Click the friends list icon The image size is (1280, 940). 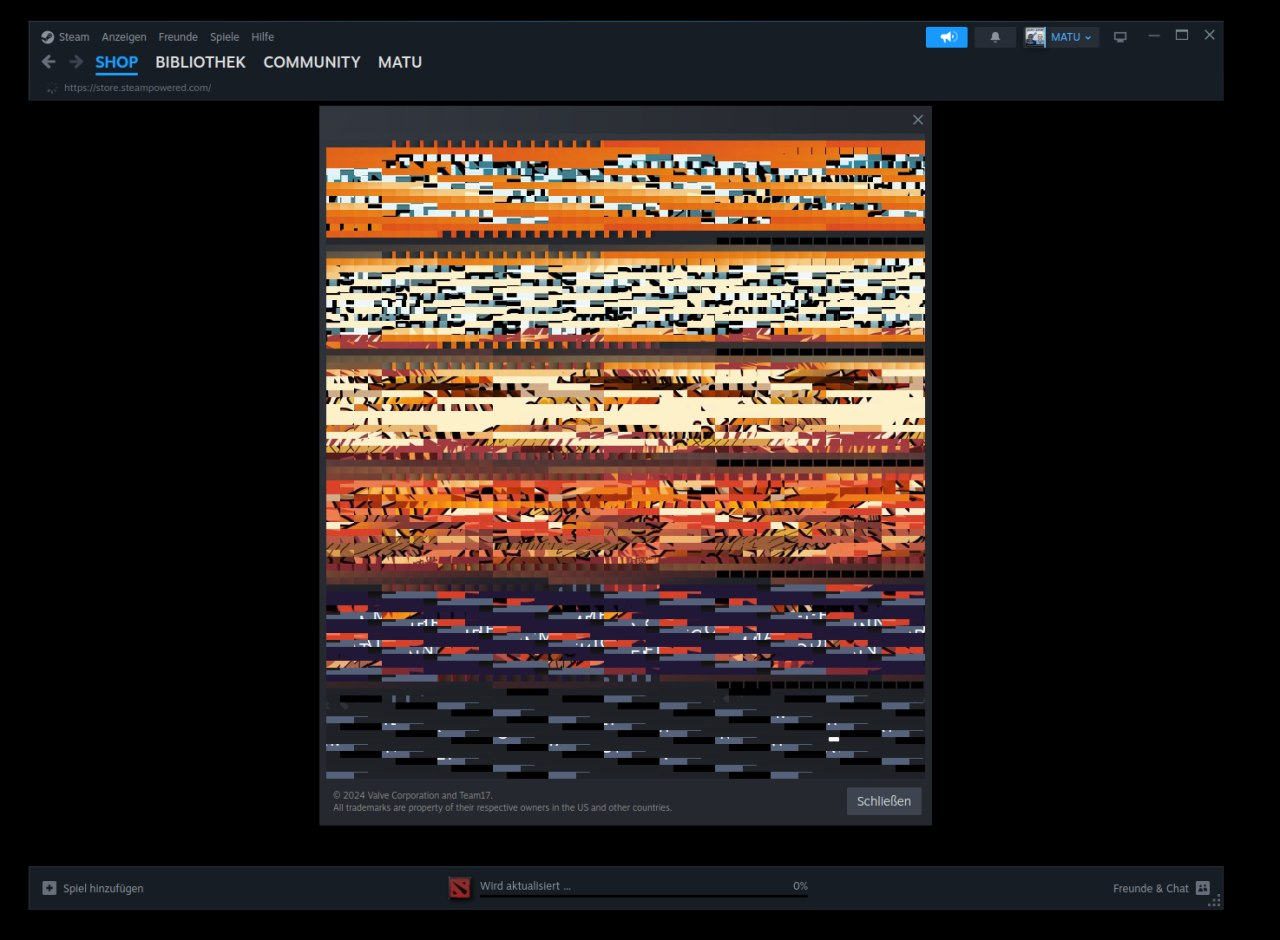click(x=1203, y=888)
